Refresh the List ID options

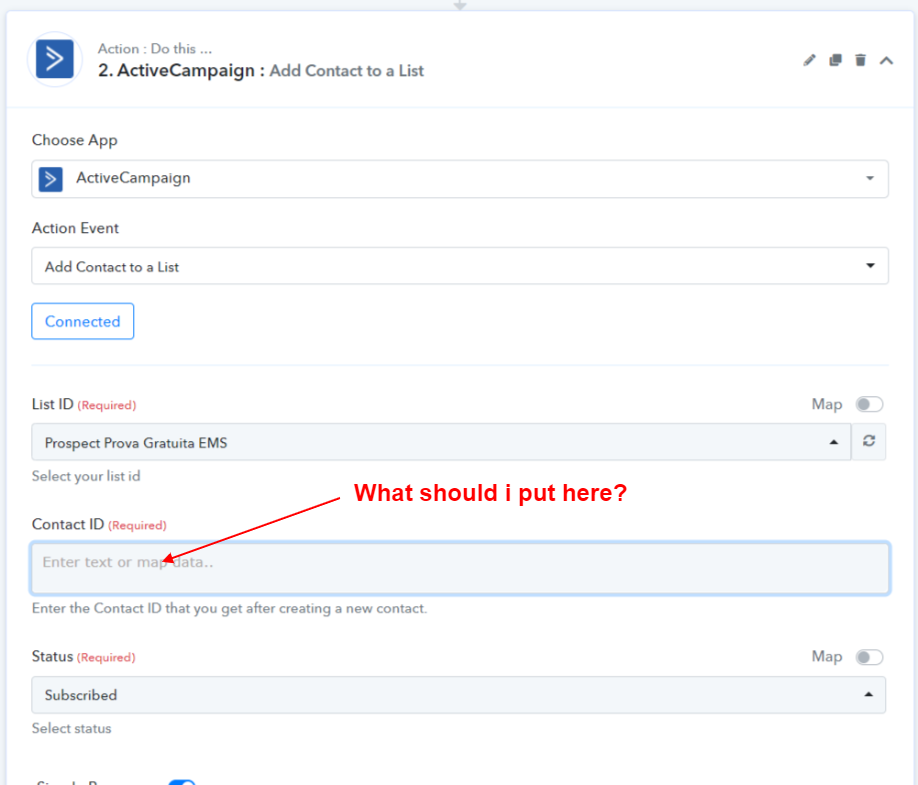point(869,441)
